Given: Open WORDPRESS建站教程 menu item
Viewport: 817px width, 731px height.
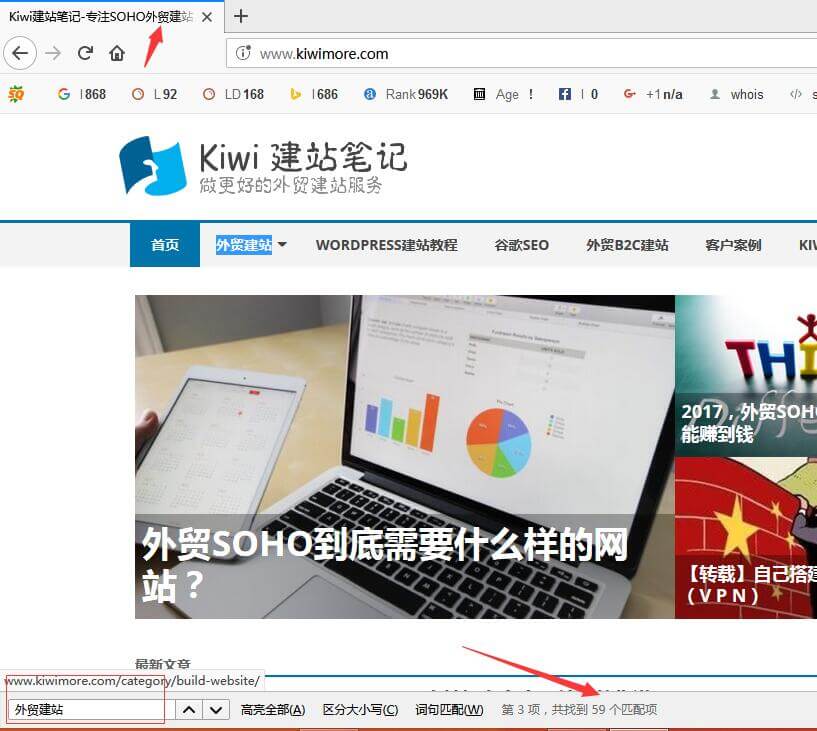Looking at the screenshot, I should pos(387,245).
